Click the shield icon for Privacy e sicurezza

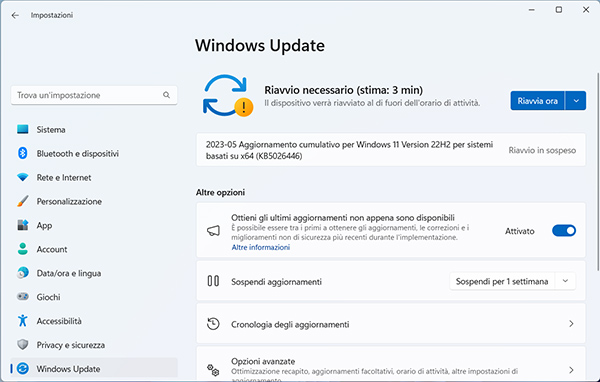[x=23, y=344]
